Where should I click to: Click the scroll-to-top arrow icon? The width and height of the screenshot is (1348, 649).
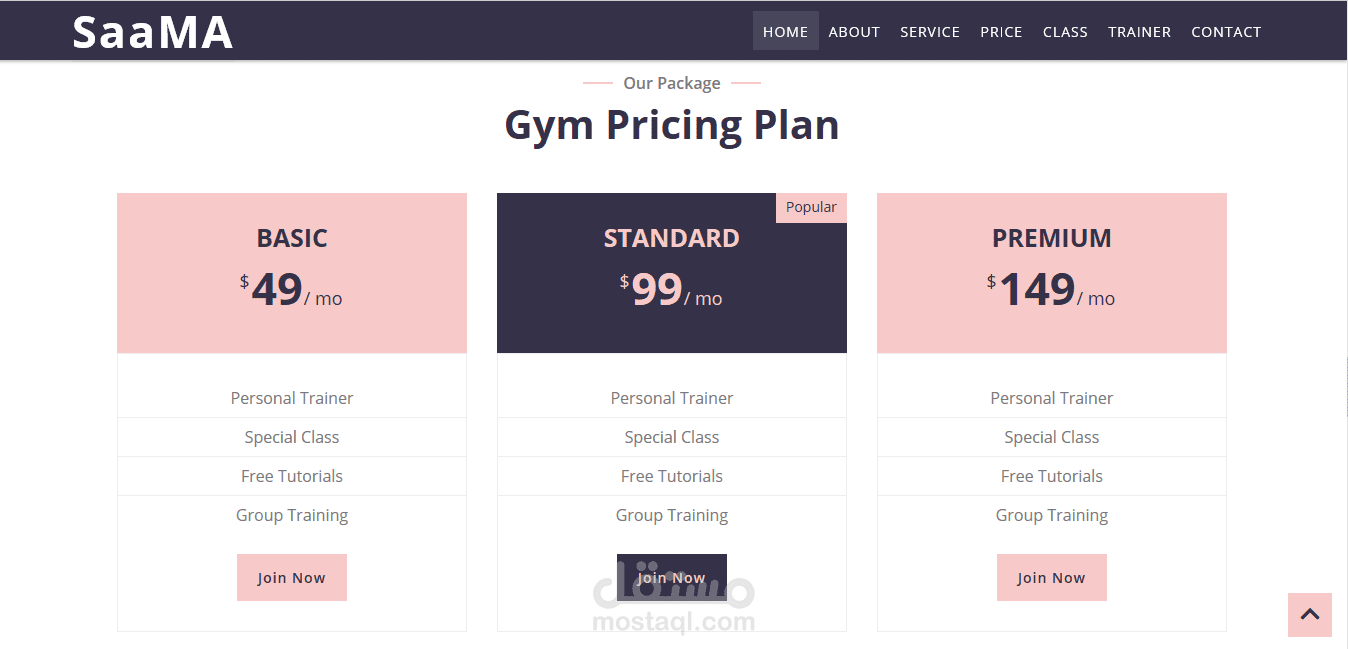(x=1309, y=615)
